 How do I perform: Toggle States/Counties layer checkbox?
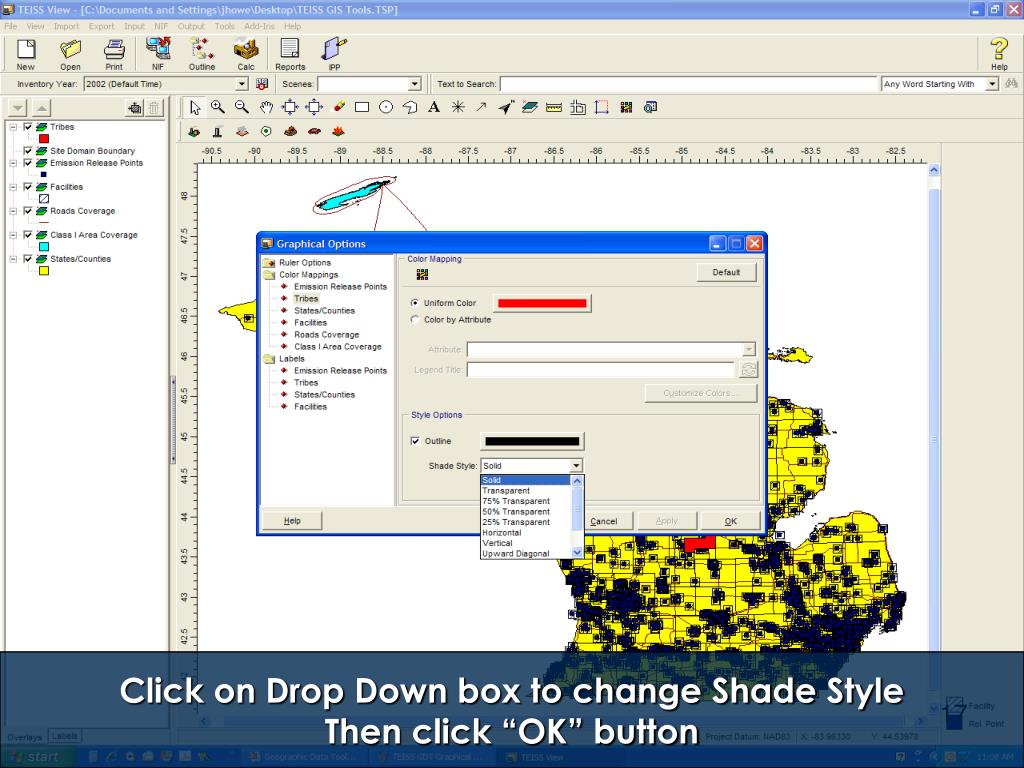pyautogui.click(x=28, y=259)
